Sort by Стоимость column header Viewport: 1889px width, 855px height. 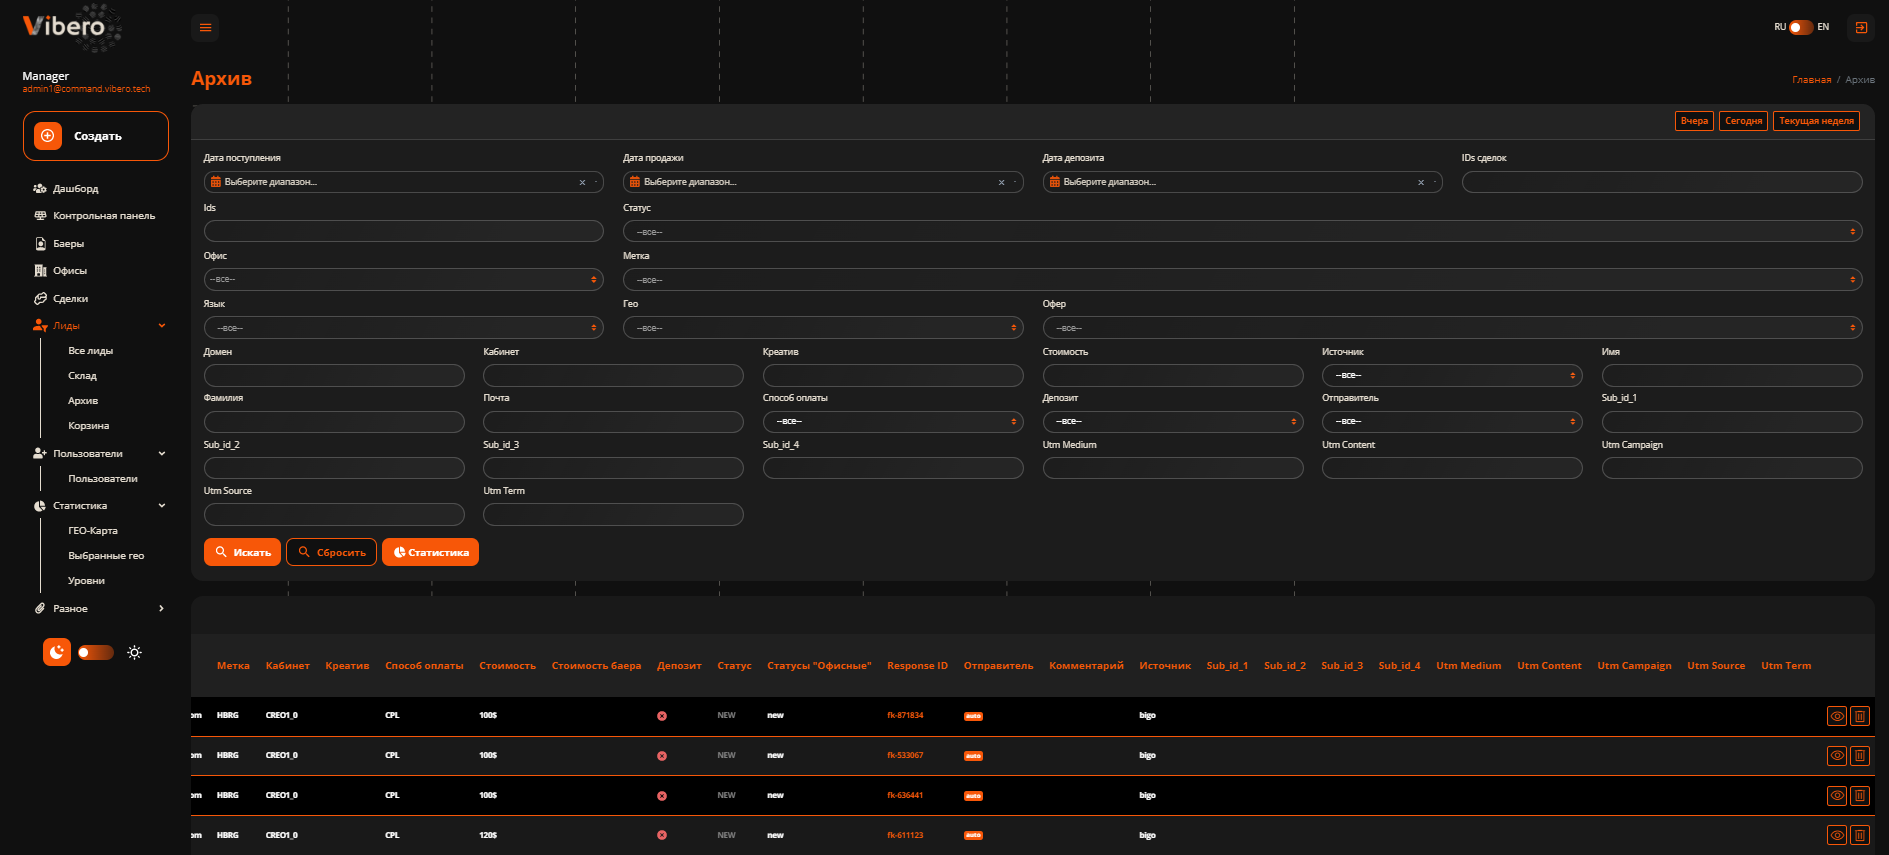click(507, 666)
